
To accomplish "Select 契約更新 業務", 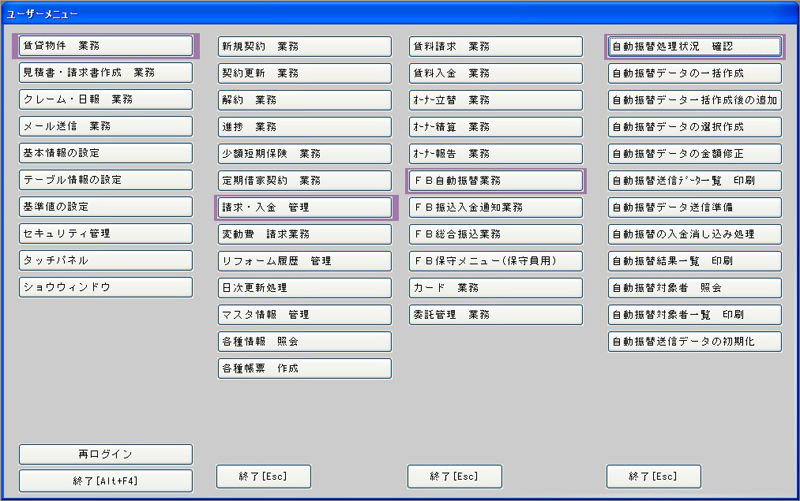I will coord(305,74).
